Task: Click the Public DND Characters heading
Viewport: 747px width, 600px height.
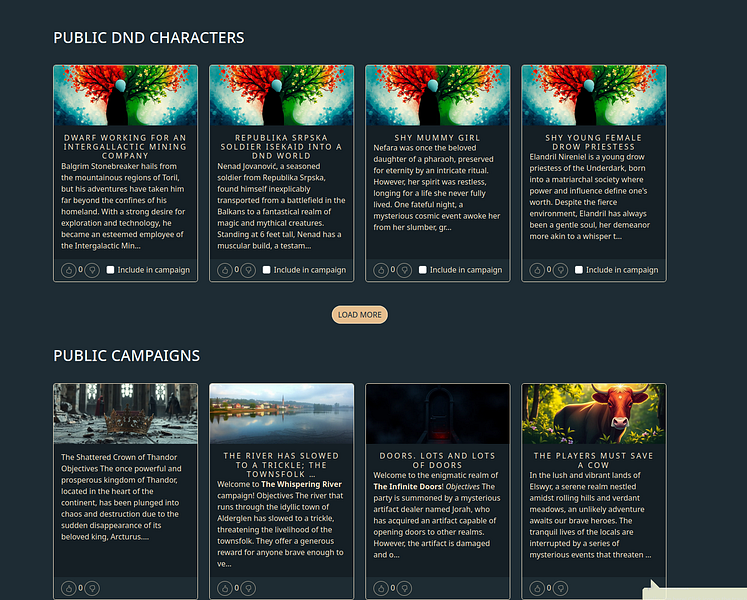Action: [149, 38]
